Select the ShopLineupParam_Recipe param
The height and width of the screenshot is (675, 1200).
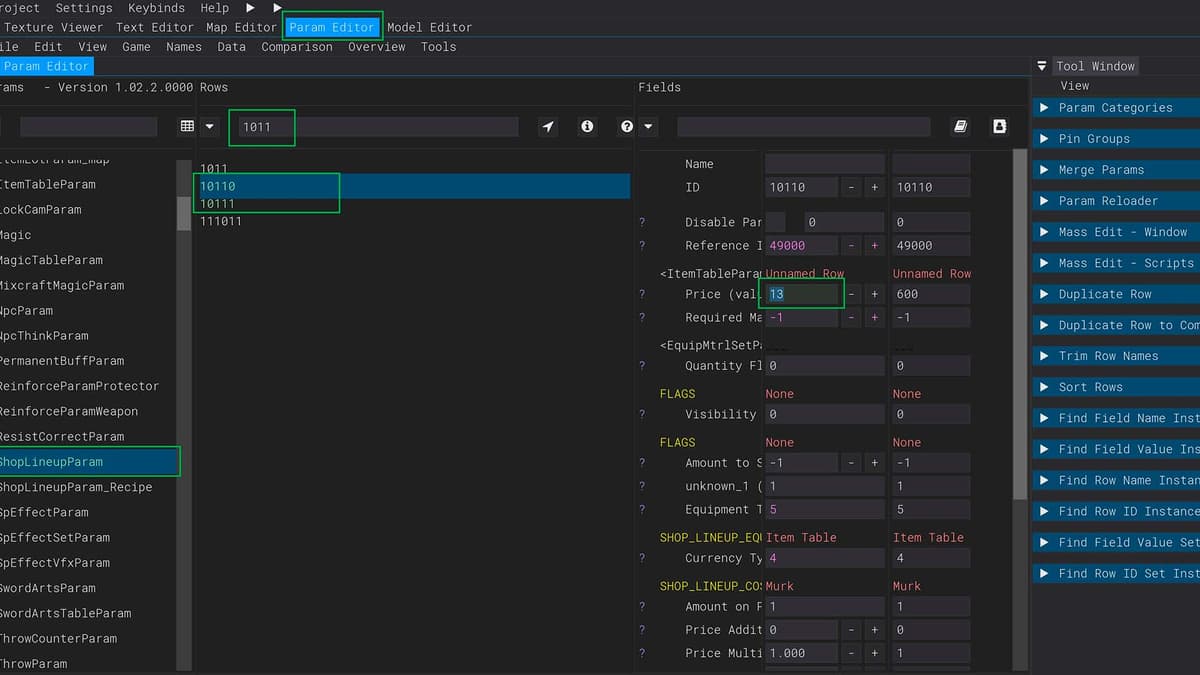coord(76,487)
